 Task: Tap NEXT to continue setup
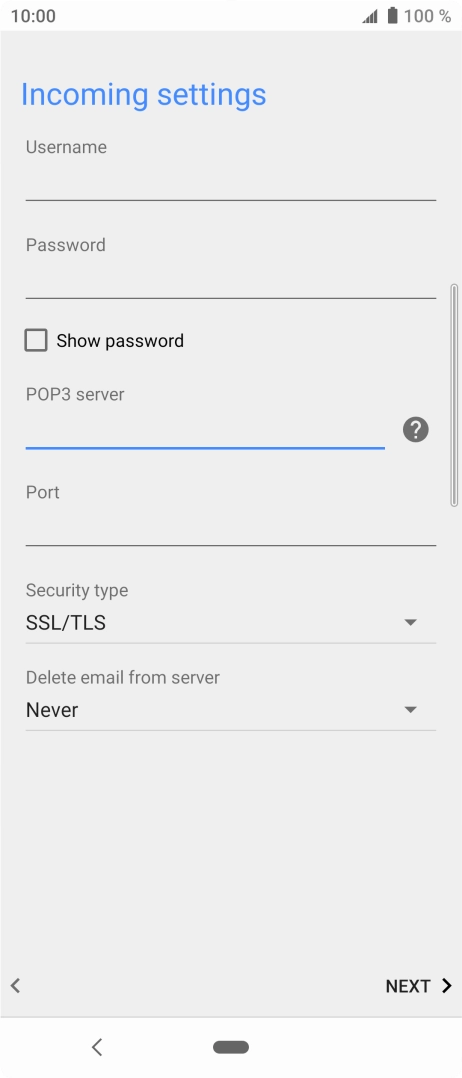[x=408, y=986]
